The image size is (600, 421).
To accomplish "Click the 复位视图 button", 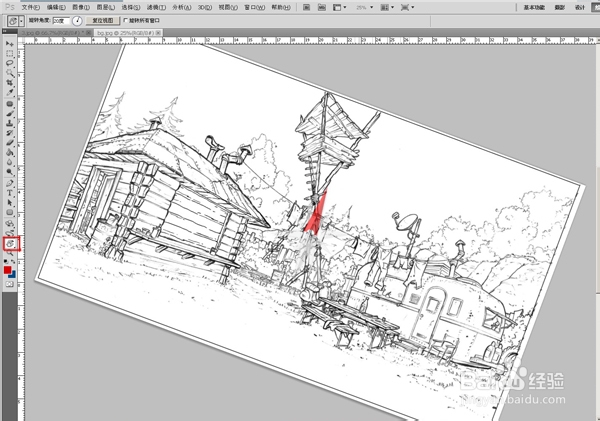I will pyautogui.click(x=103, y=20).
